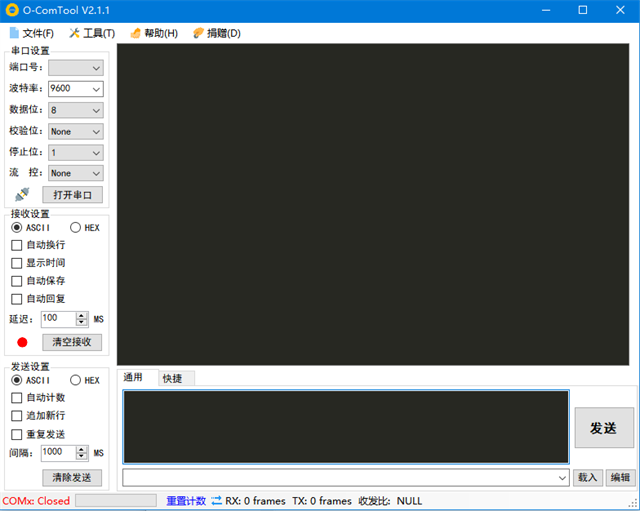Click the 收发比: NULL status text
The width and height of the screenshot is (640, 511).
[390, 500]
